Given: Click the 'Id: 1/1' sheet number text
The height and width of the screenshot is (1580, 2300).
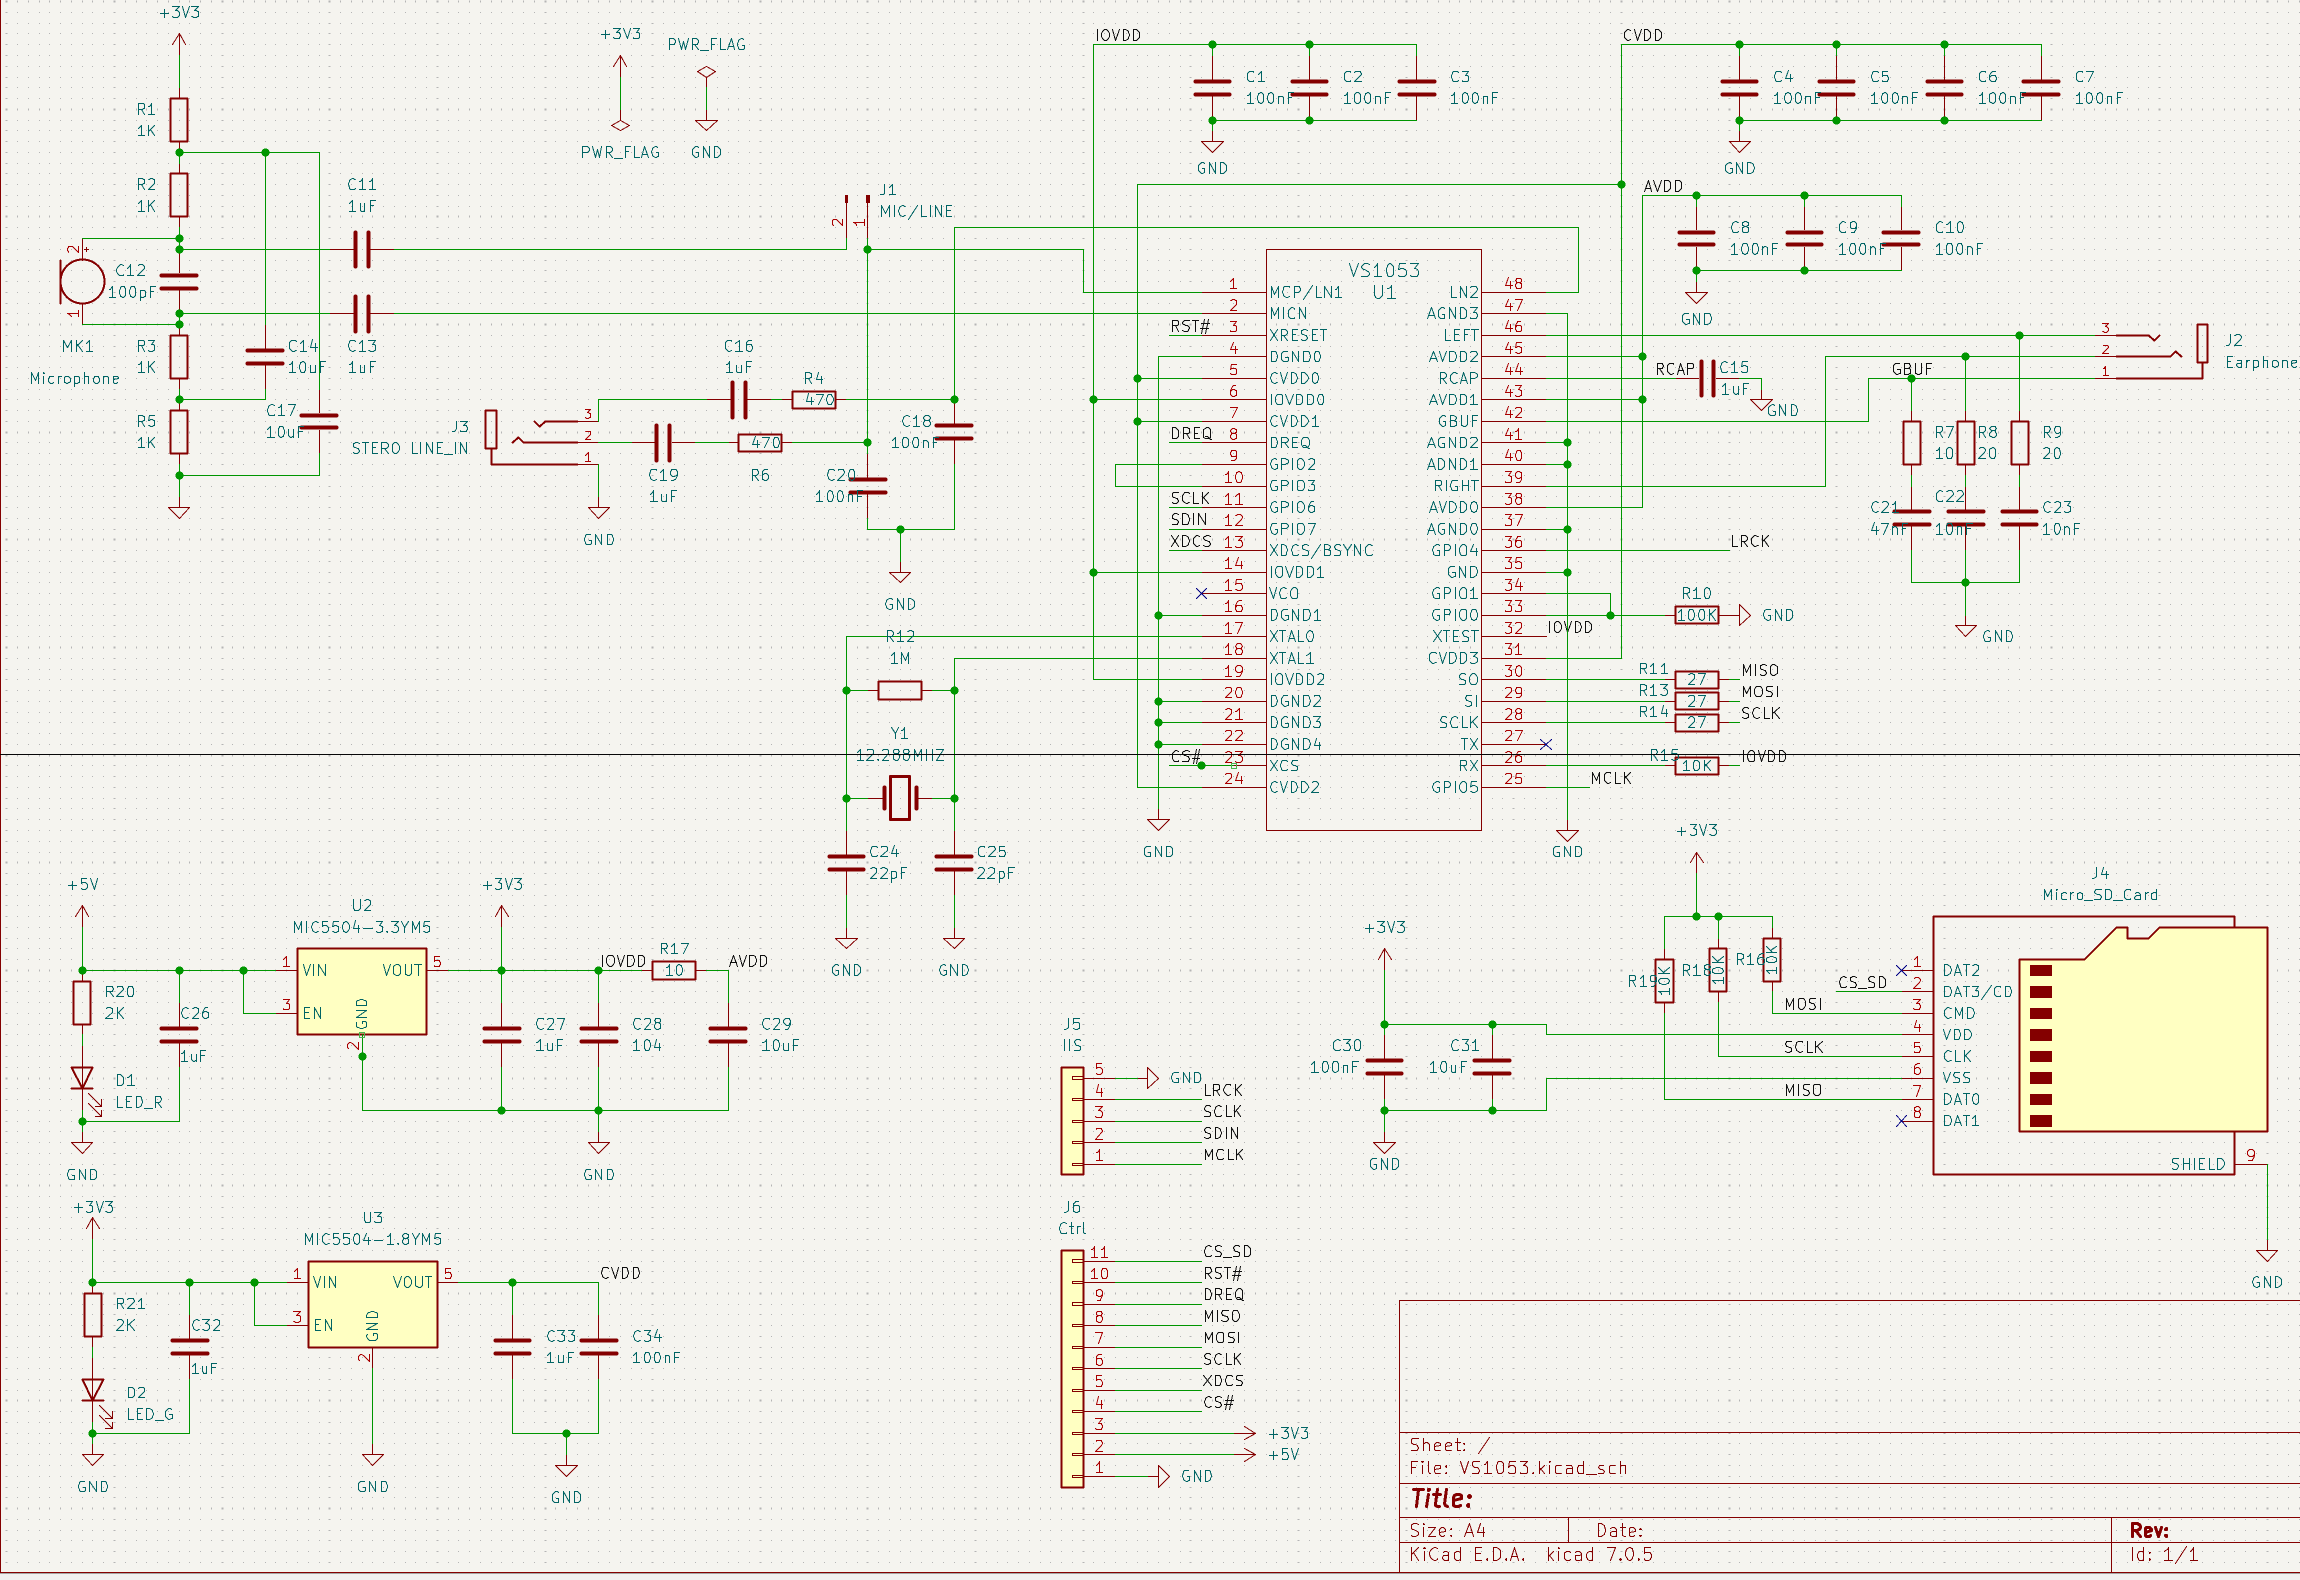Looking at the screenshot, I should point(2164,1555).
